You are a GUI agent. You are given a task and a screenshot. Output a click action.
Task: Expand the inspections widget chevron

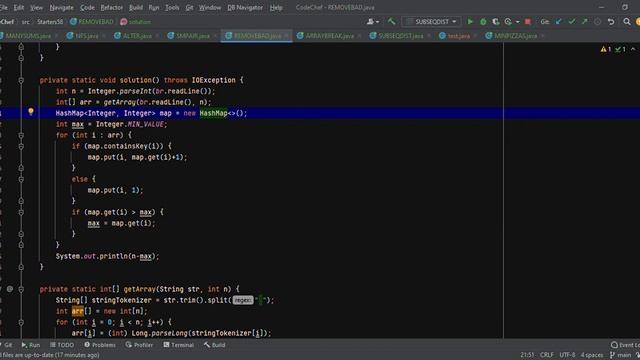click(x=633, y=49)
